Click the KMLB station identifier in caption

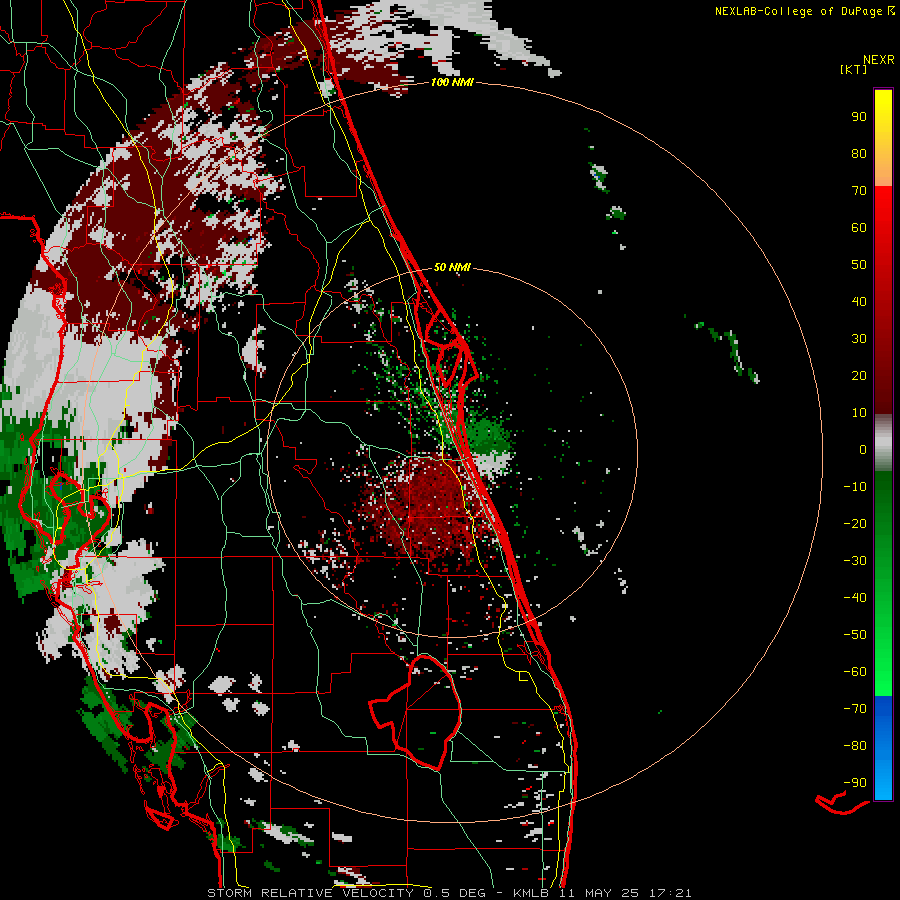(x=531, y=893)
